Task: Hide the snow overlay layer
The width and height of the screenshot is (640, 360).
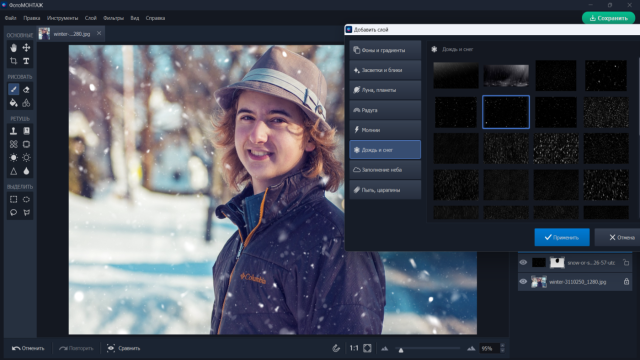Action: click(523, 262)
